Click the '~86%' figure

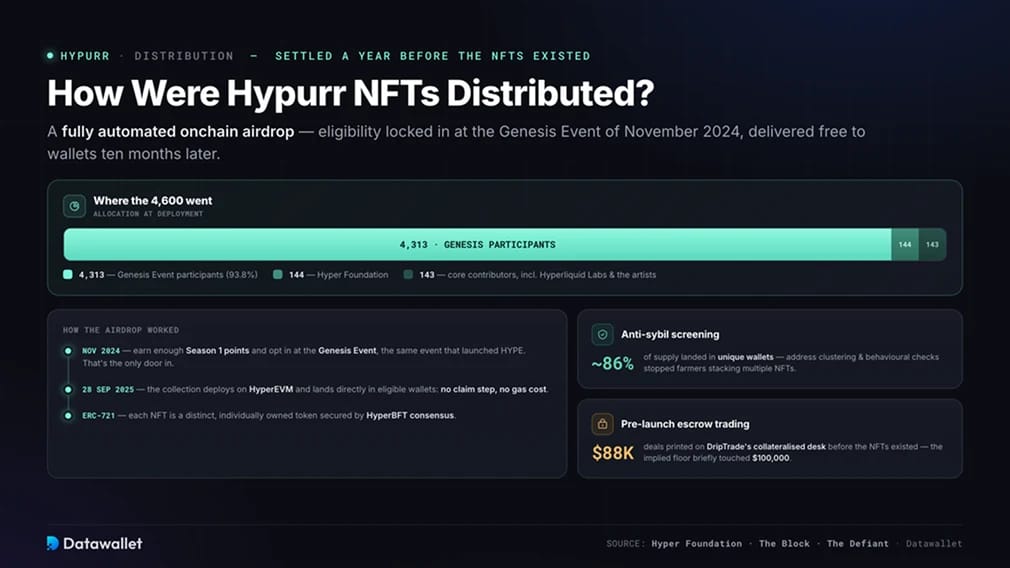click(x=613, y=364)
